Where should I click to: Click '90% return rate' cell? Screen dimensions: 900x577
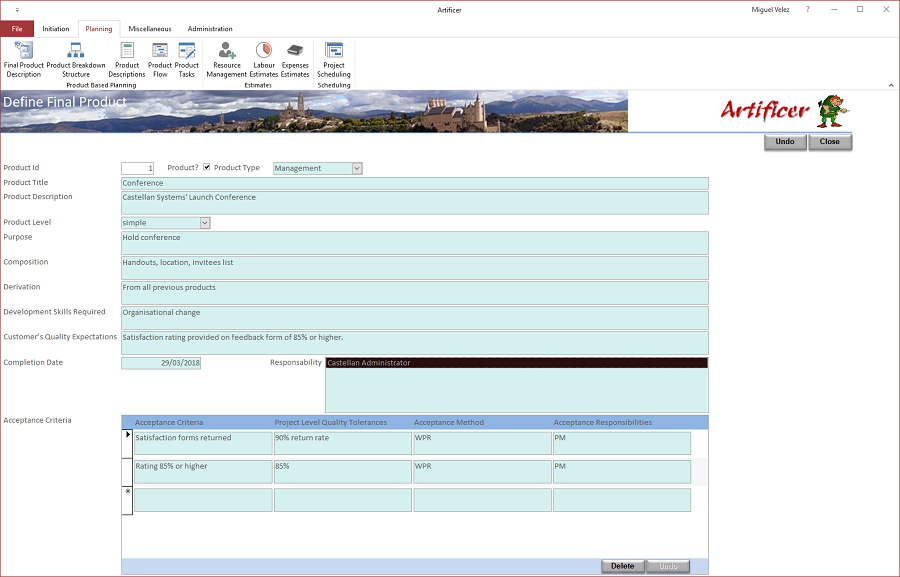pyautogui.click(x=343, y=443)
